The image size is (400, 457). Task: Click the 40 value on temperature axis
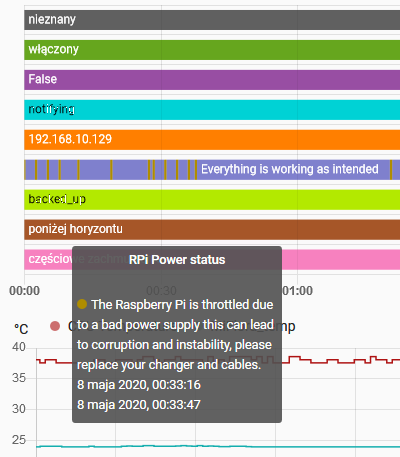coord(19,347)
